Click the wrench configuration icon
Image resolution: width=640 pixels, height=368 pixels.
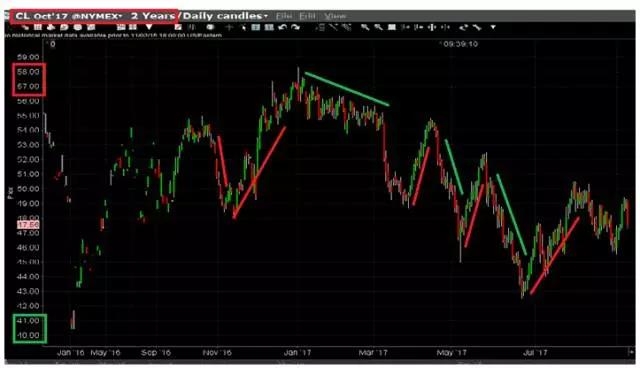[x=476, y=27]
